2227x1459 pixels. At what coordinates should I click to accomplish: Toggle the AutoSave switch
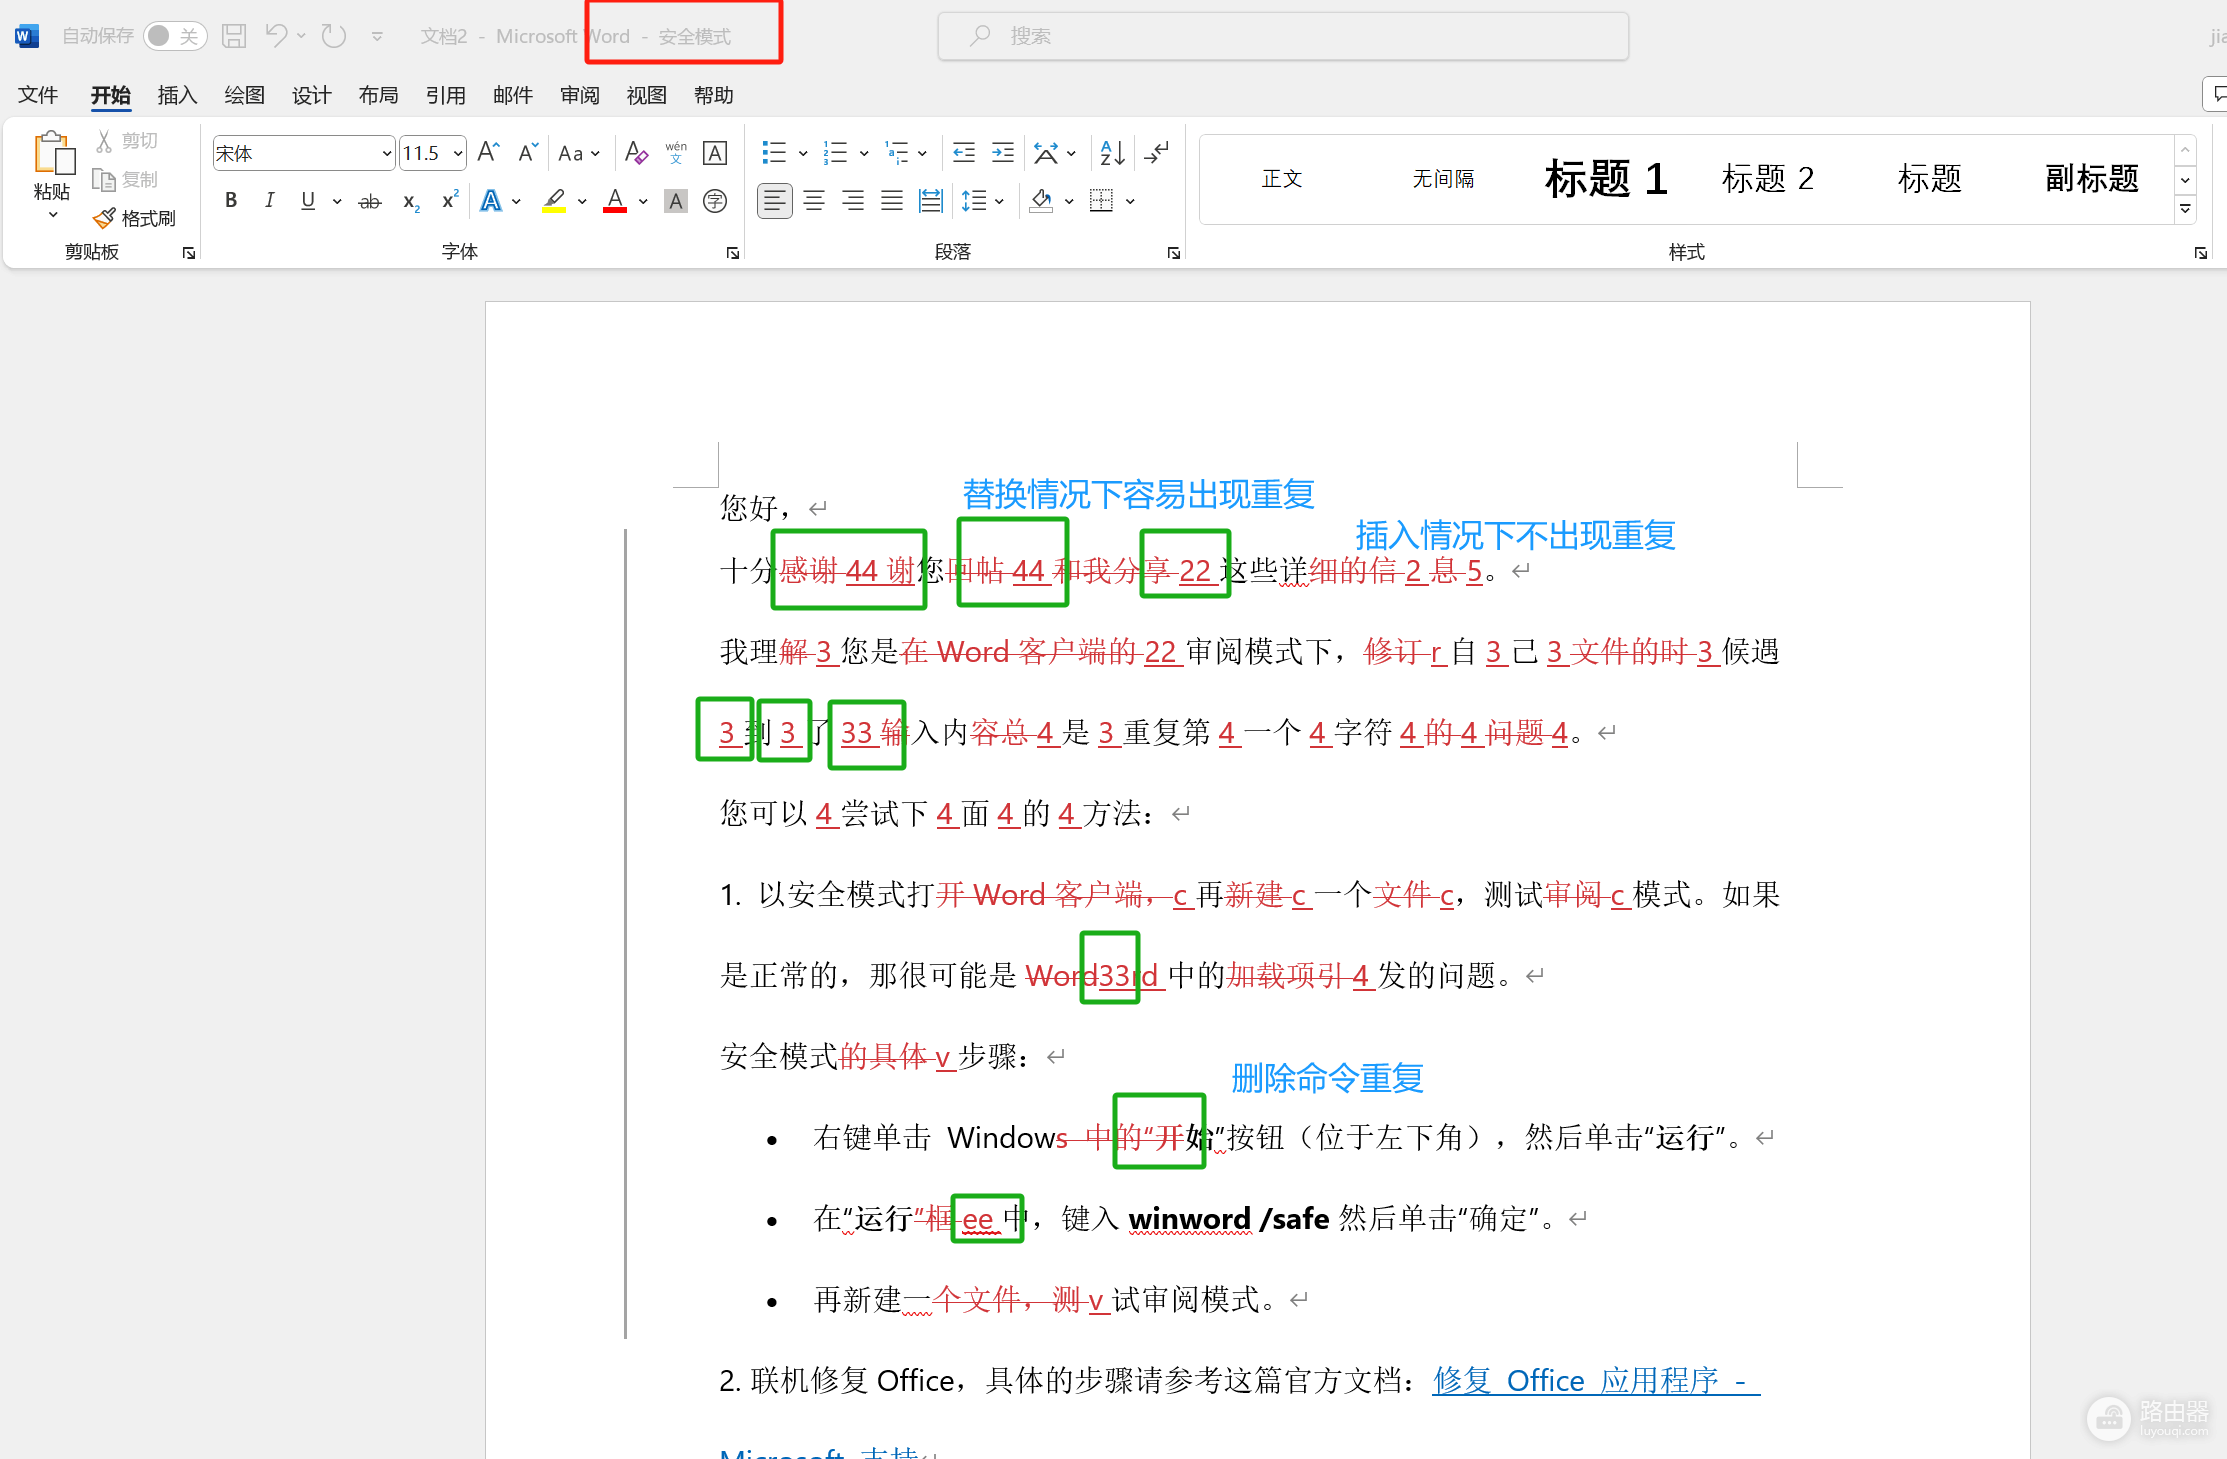pos(175,36)
